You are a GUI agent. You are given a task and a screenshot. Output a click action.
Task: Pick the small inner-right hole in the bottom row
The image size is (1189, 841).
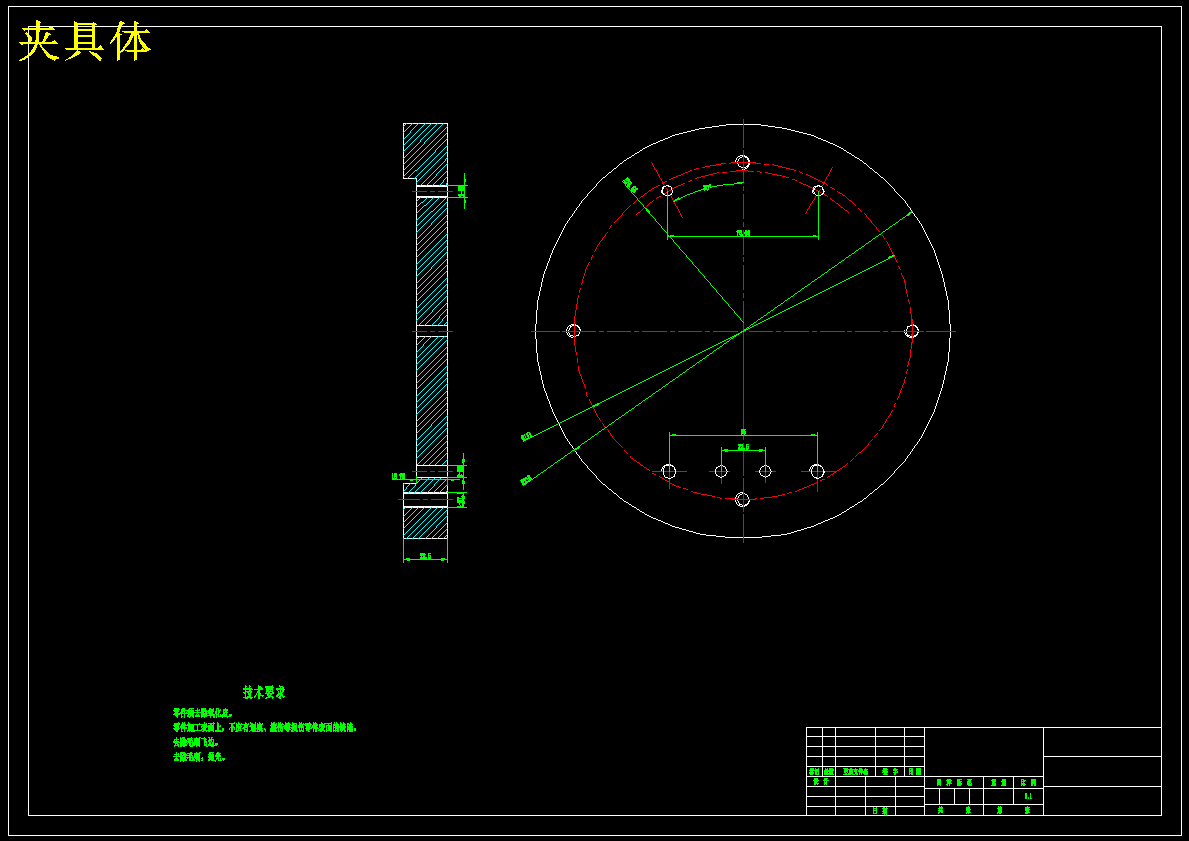[x=765, y=471]
